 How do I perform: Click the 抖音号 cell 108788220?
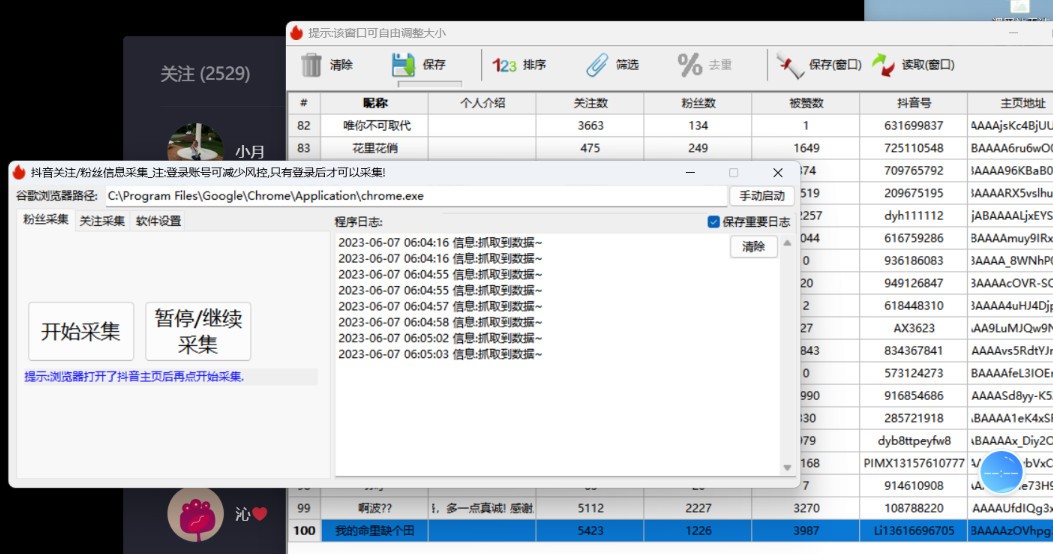[x=913, y=508]
